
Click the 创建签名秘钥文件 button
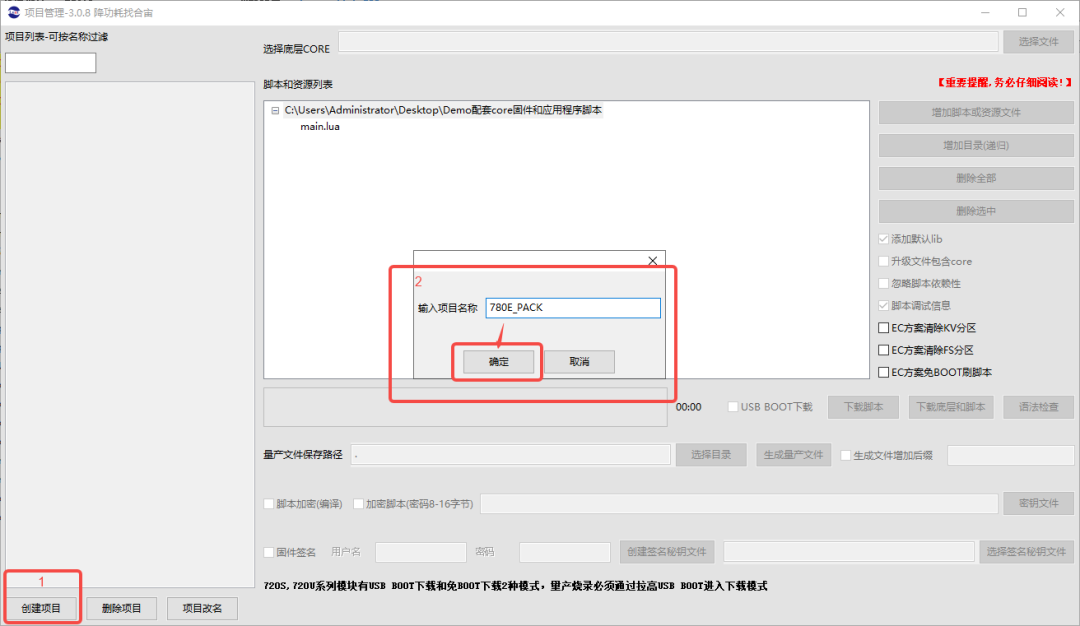click(667, 552)
